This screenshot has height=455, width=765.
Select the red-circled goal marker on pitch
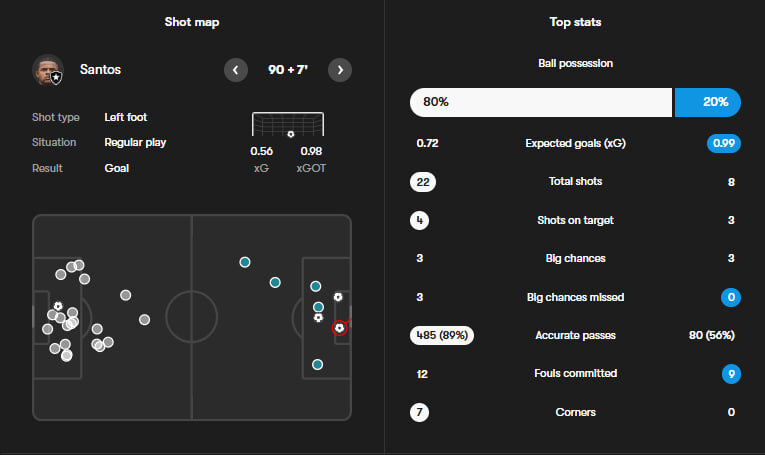pyautogui.click(x=340, y=327)
